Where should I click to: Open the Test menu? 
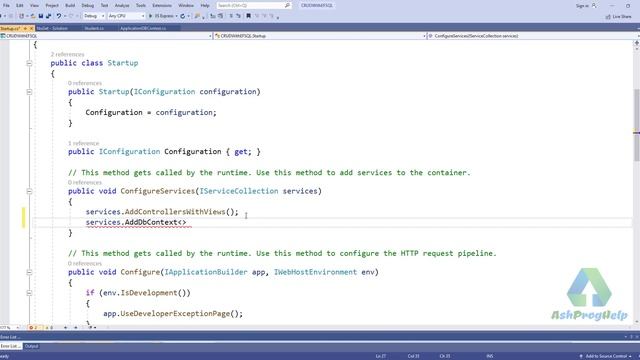104,6
